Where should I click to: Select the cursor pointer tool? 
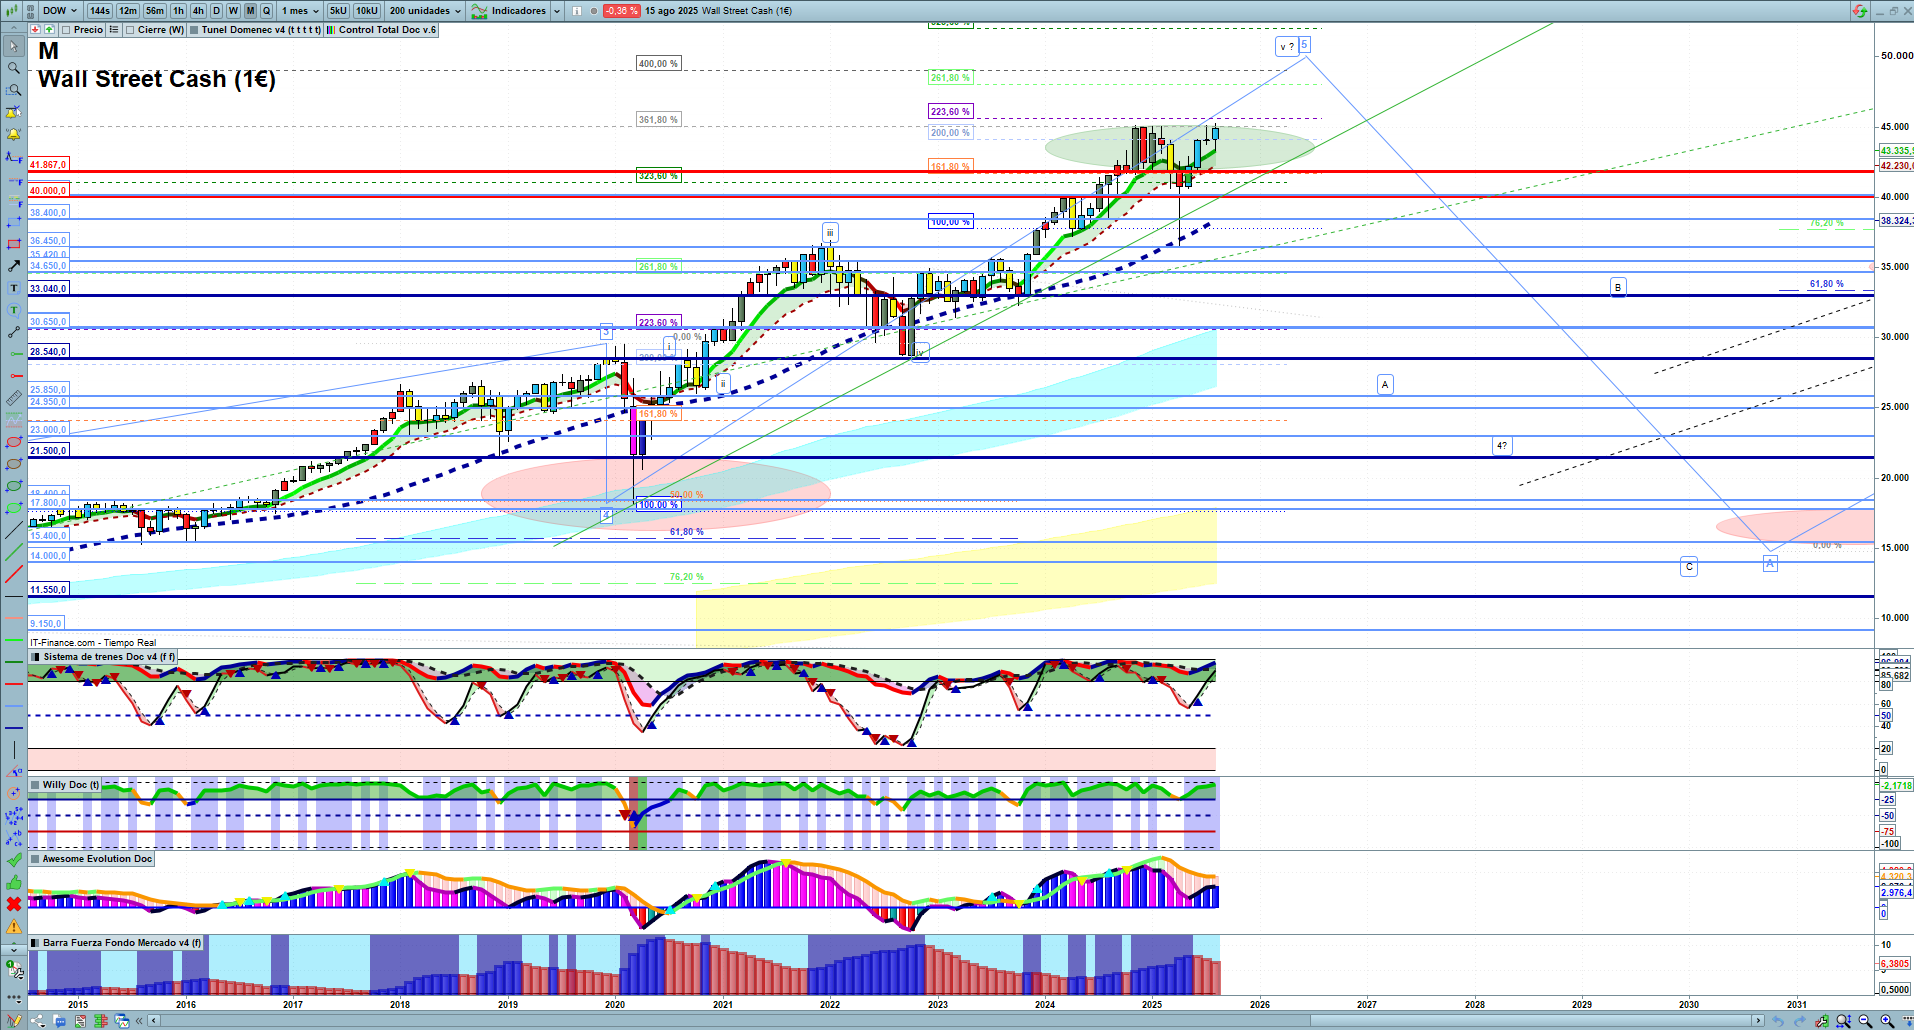[14, 46]
